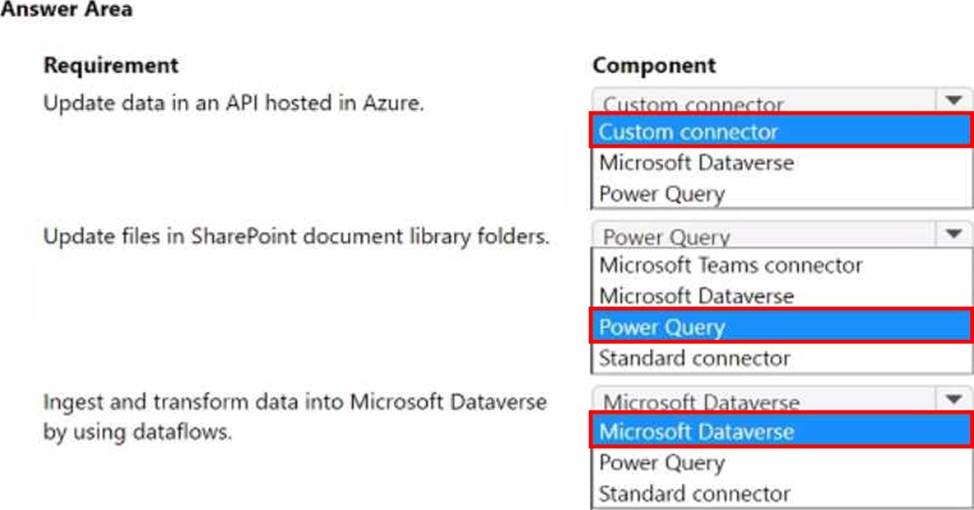
Task: Select highlighted Power Query in second list
Action: 781,326
